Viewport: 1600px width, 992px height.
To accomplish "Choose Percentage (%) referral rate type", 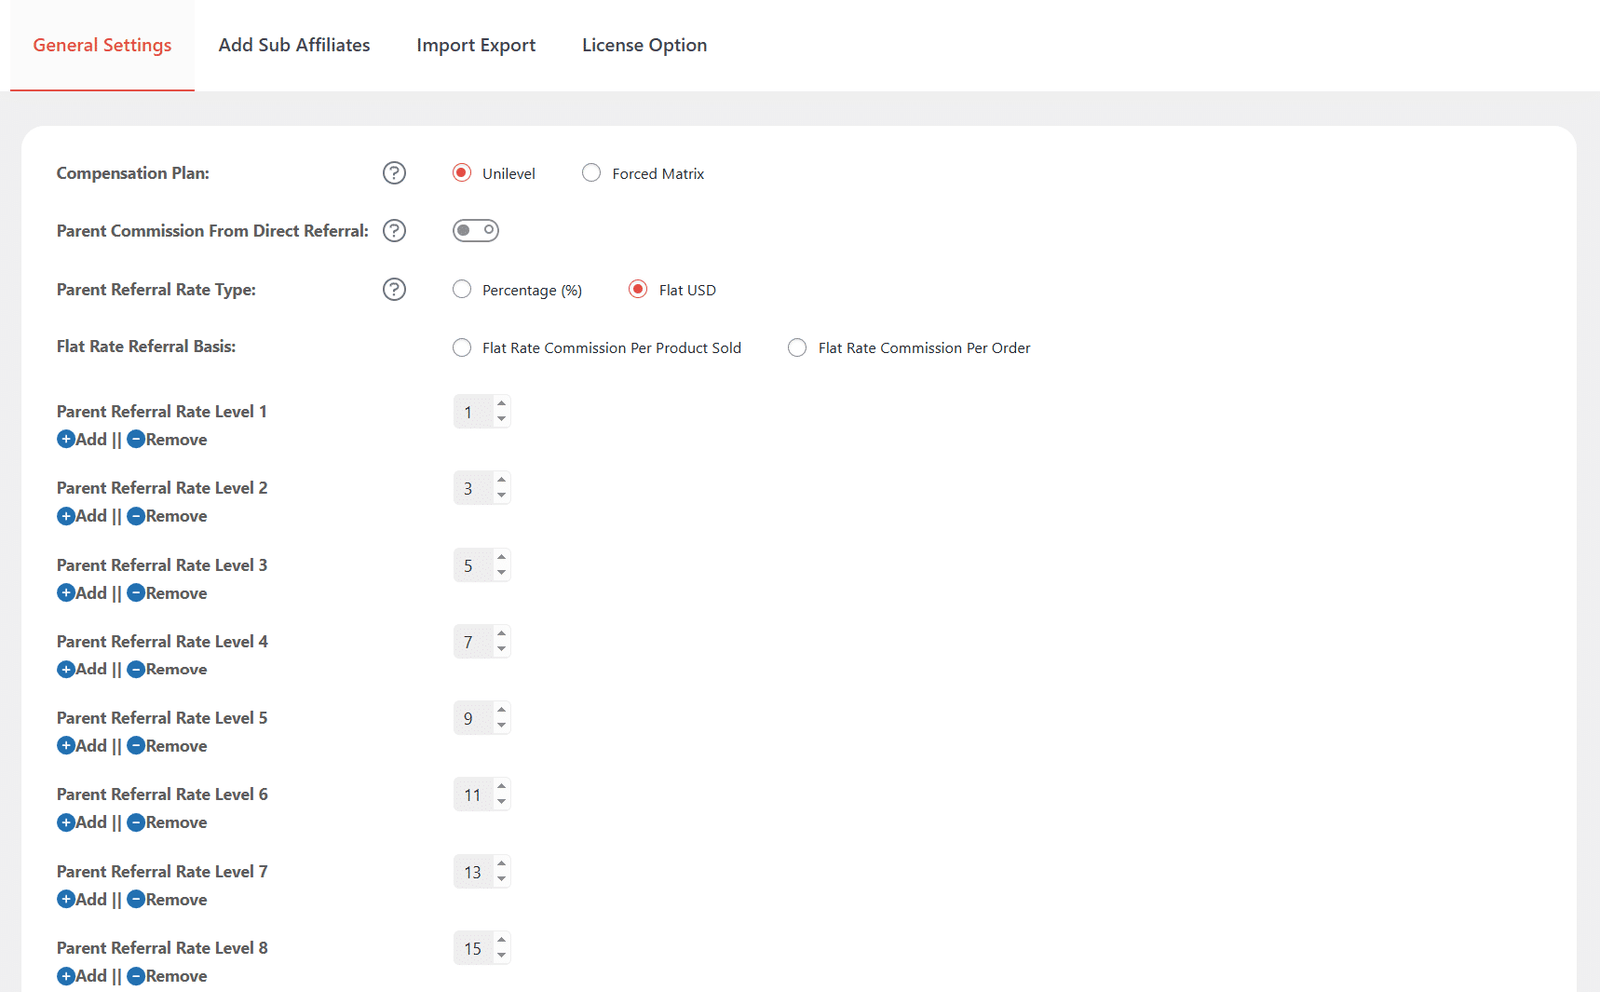I will [x=462, y=289].
